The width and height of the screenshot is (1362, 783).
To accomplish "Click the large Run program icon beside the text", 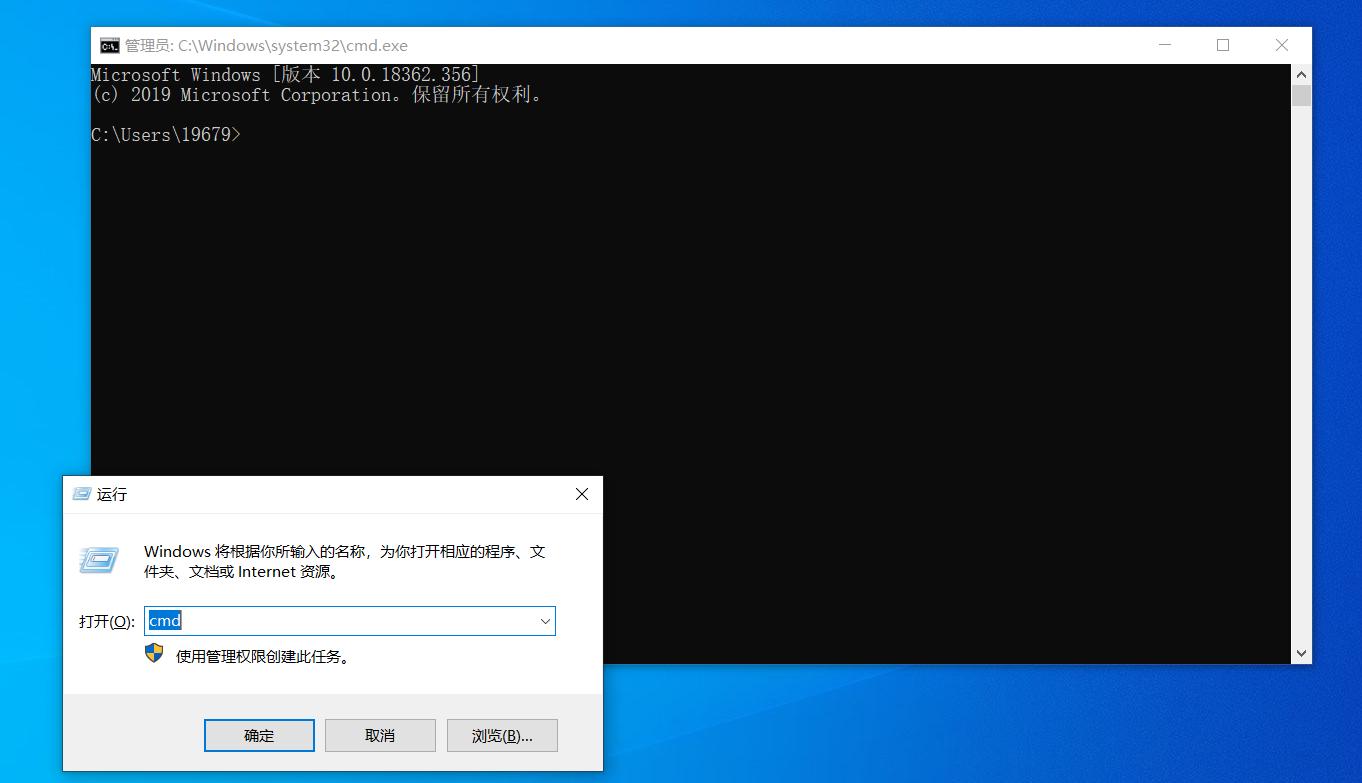I will [x=98, y=561].
